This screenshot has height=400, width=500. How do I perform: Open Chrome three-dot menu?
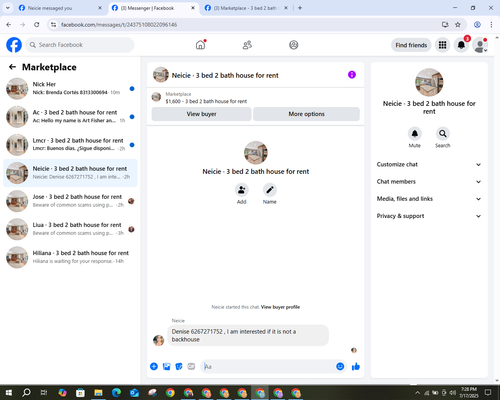[x=491, y=24]
